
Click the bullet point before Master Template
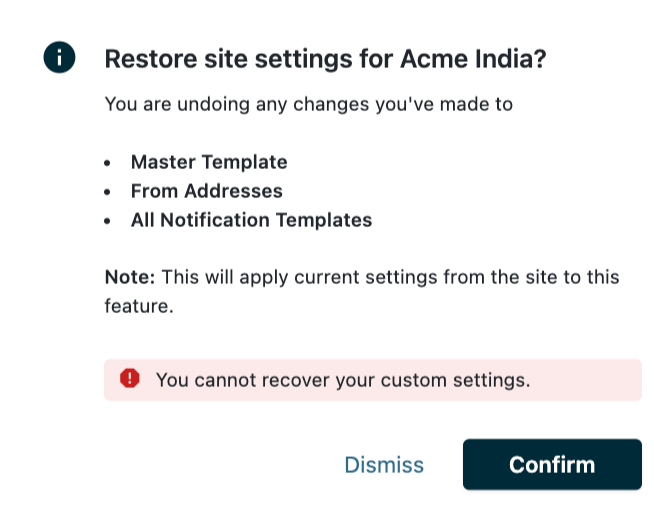(x=108, y=163)
